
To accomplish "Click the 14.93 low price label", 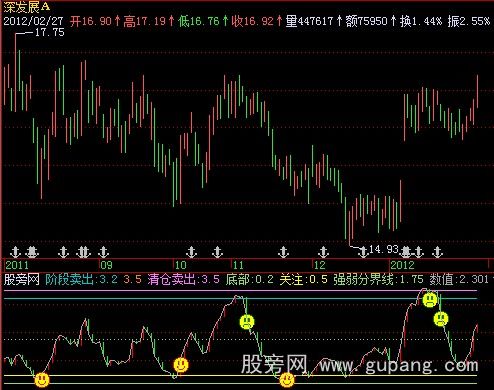I will click(x=384, y=249).
